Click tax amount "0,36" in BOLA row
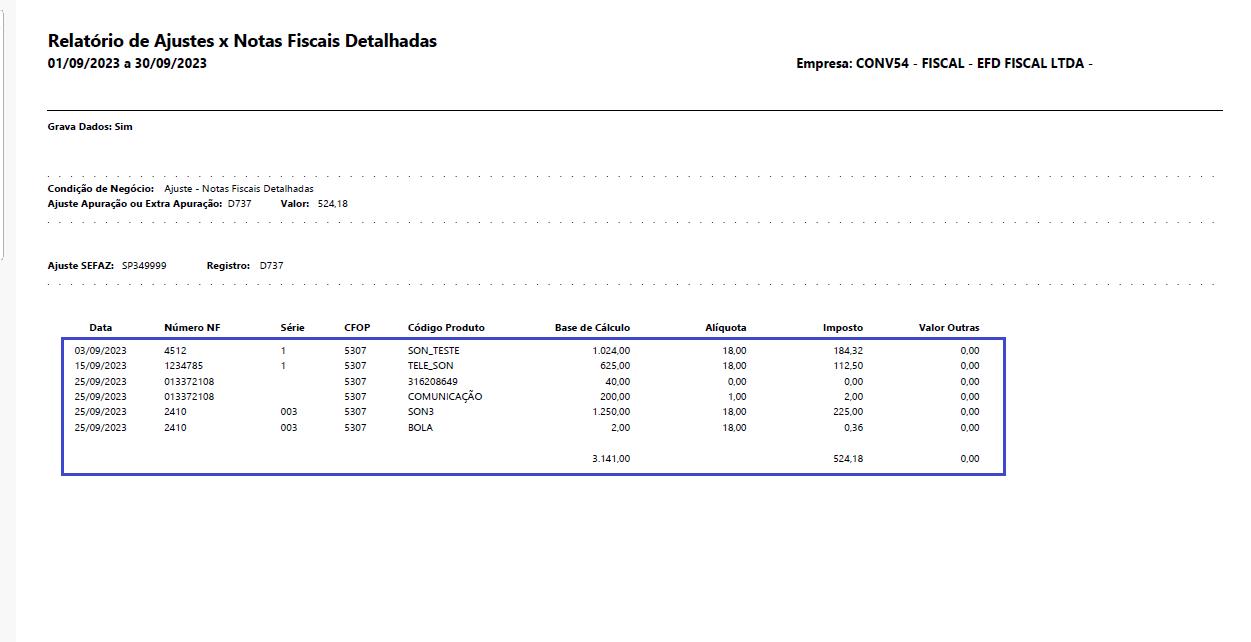Screen dimensions: 1251x642 click(x=852, y=427)
